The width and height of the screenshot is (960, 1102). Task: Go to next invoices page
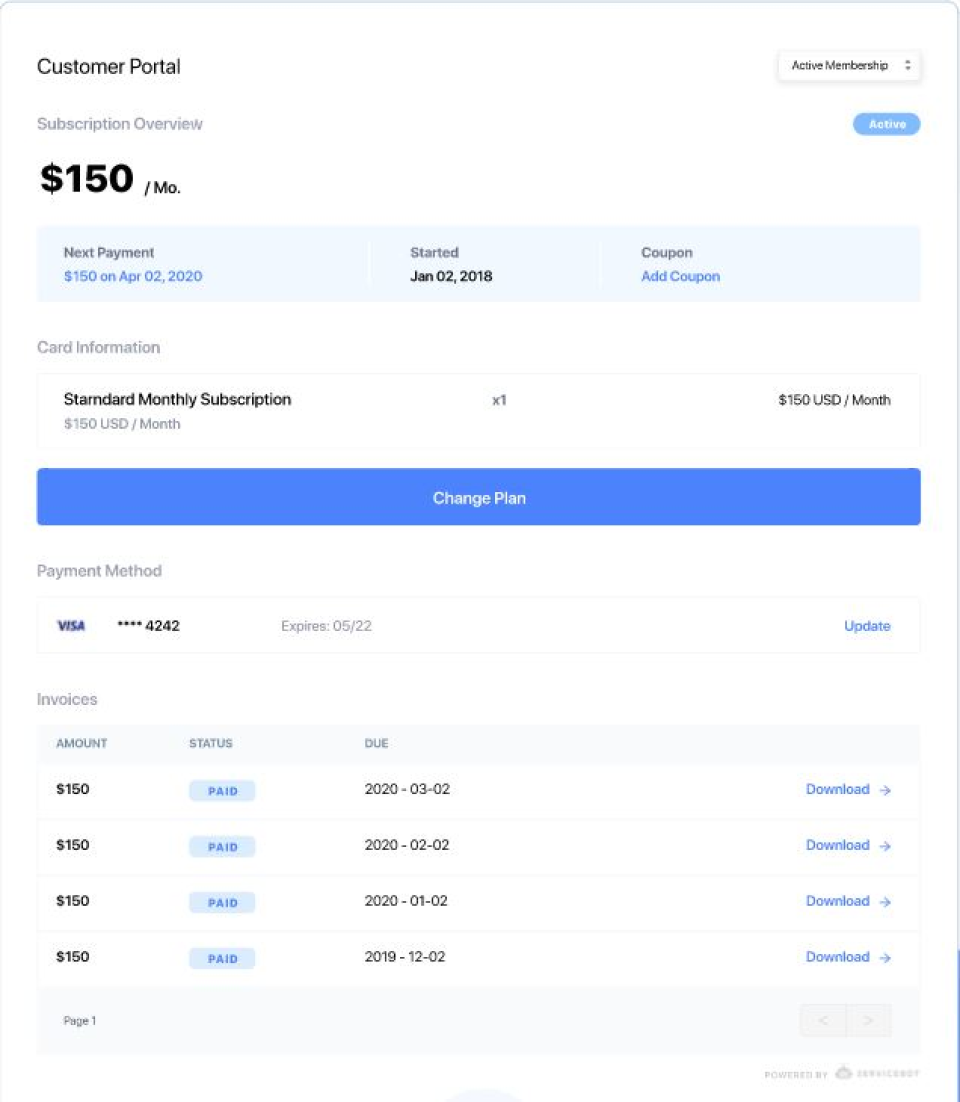pyautogui.click(x=868, y=1021)
